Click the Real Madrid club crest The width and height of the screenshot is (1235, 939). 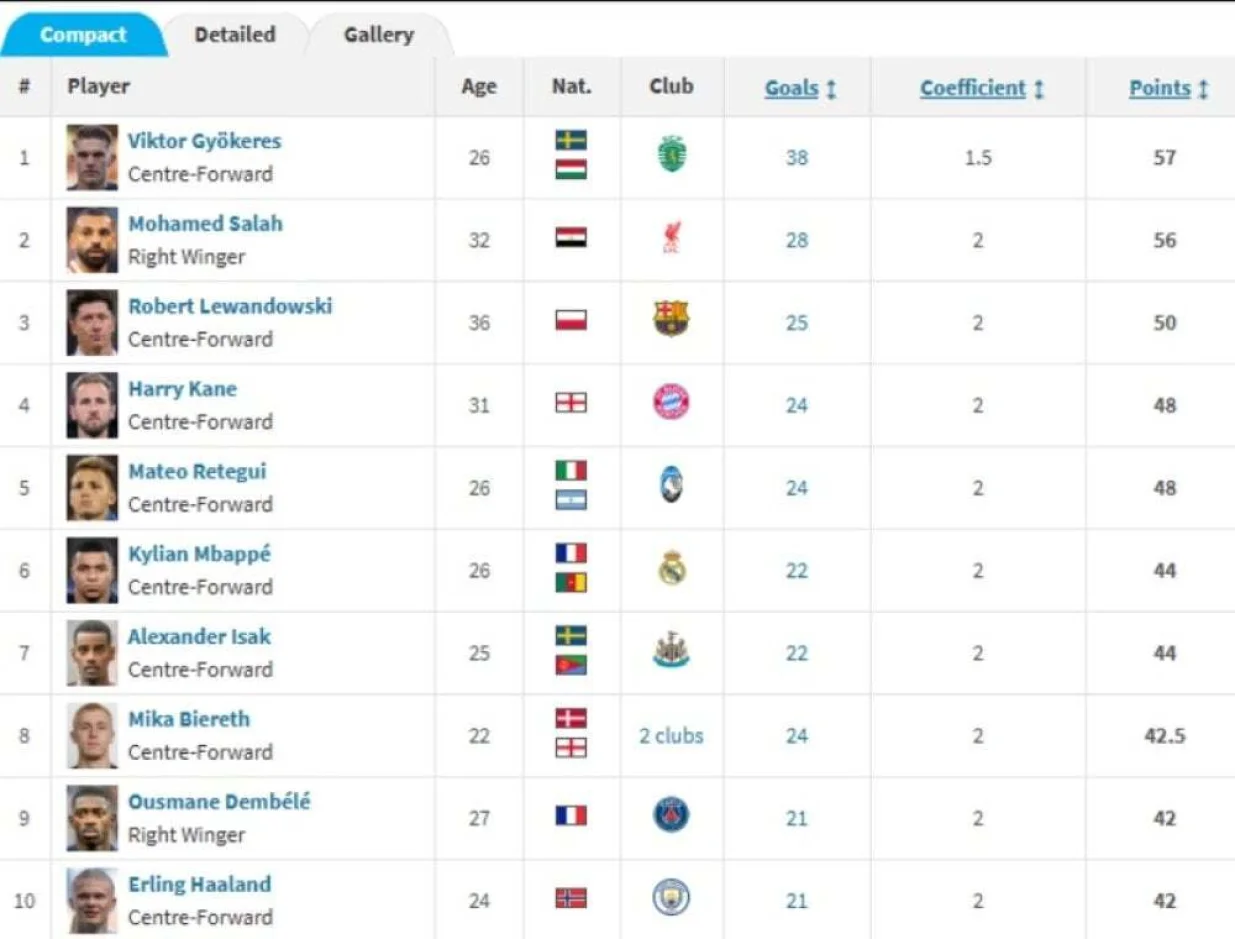click(671, 568)
